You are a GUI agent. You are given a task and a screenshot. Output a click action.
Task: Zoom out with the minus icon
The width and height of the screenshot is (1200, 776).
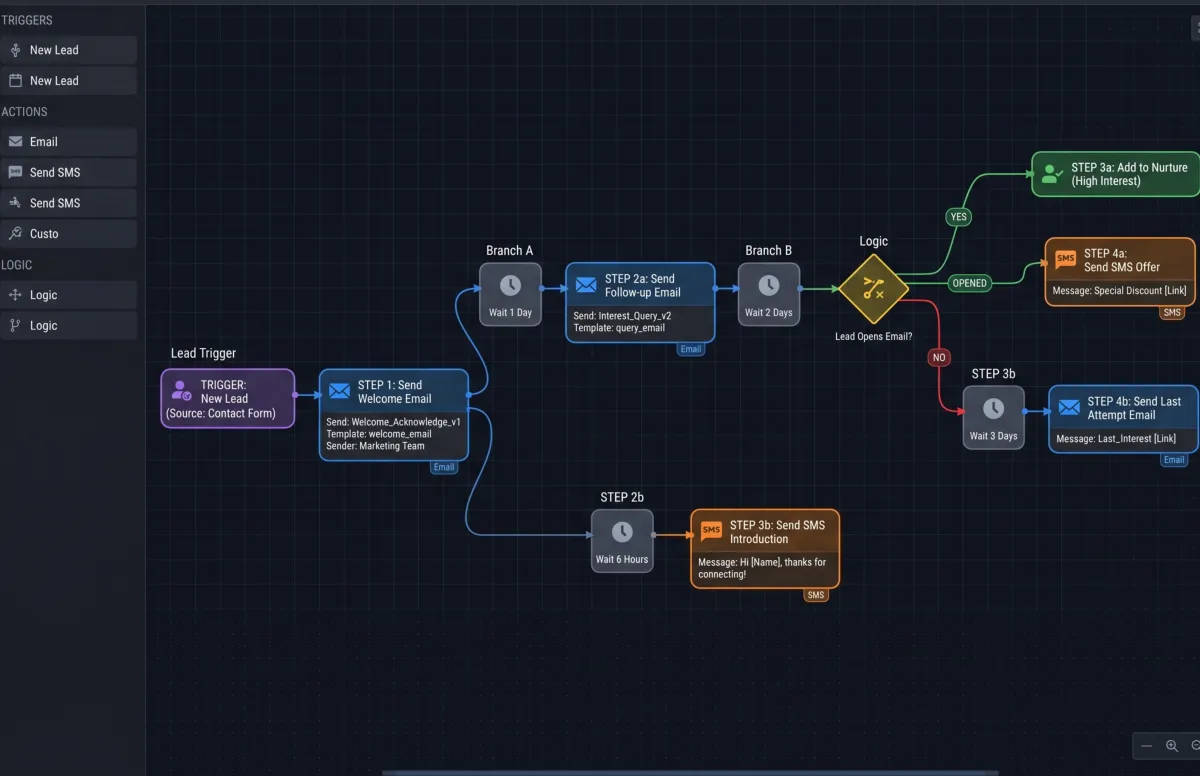tap(1147, 746)
